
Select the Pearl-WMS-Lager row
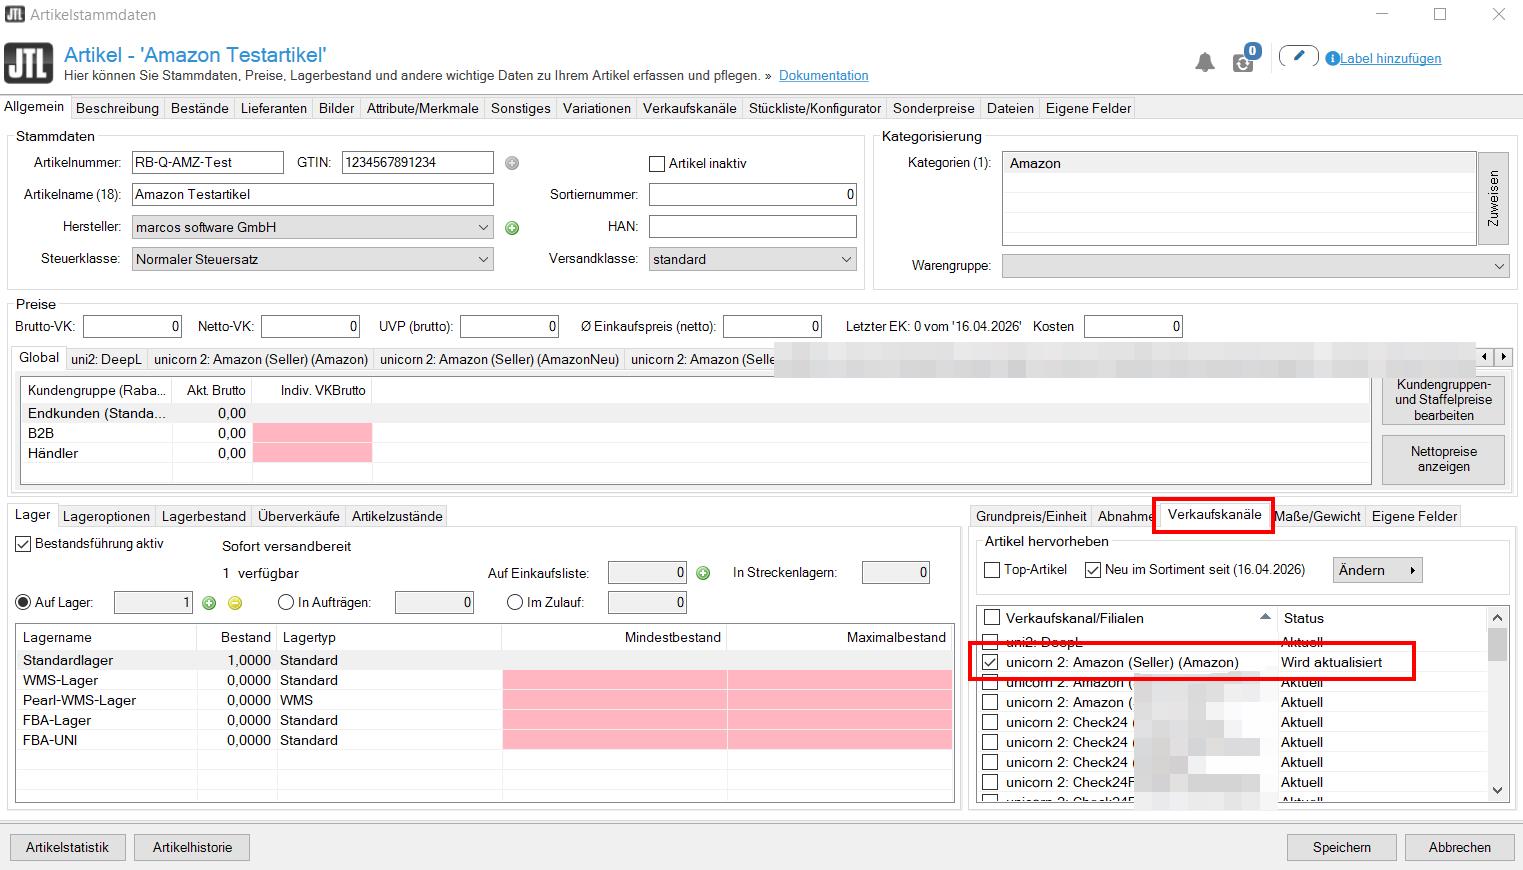[x=485, y=700]
